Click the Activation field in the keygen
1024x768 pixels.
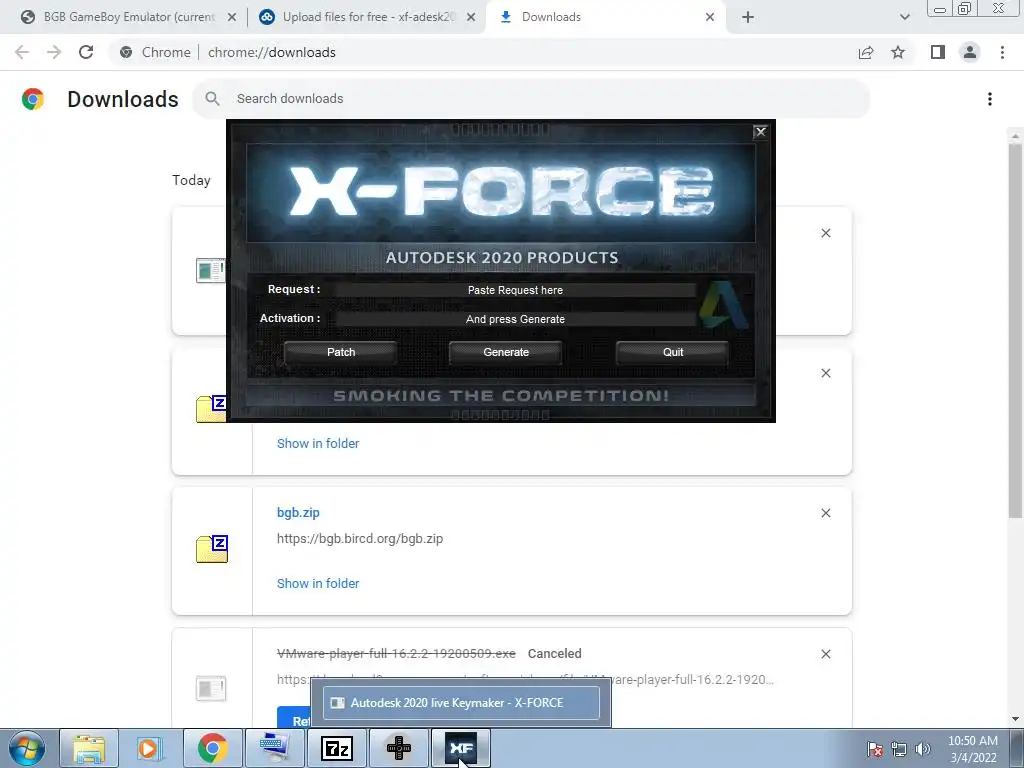click(x=515, y=319)
